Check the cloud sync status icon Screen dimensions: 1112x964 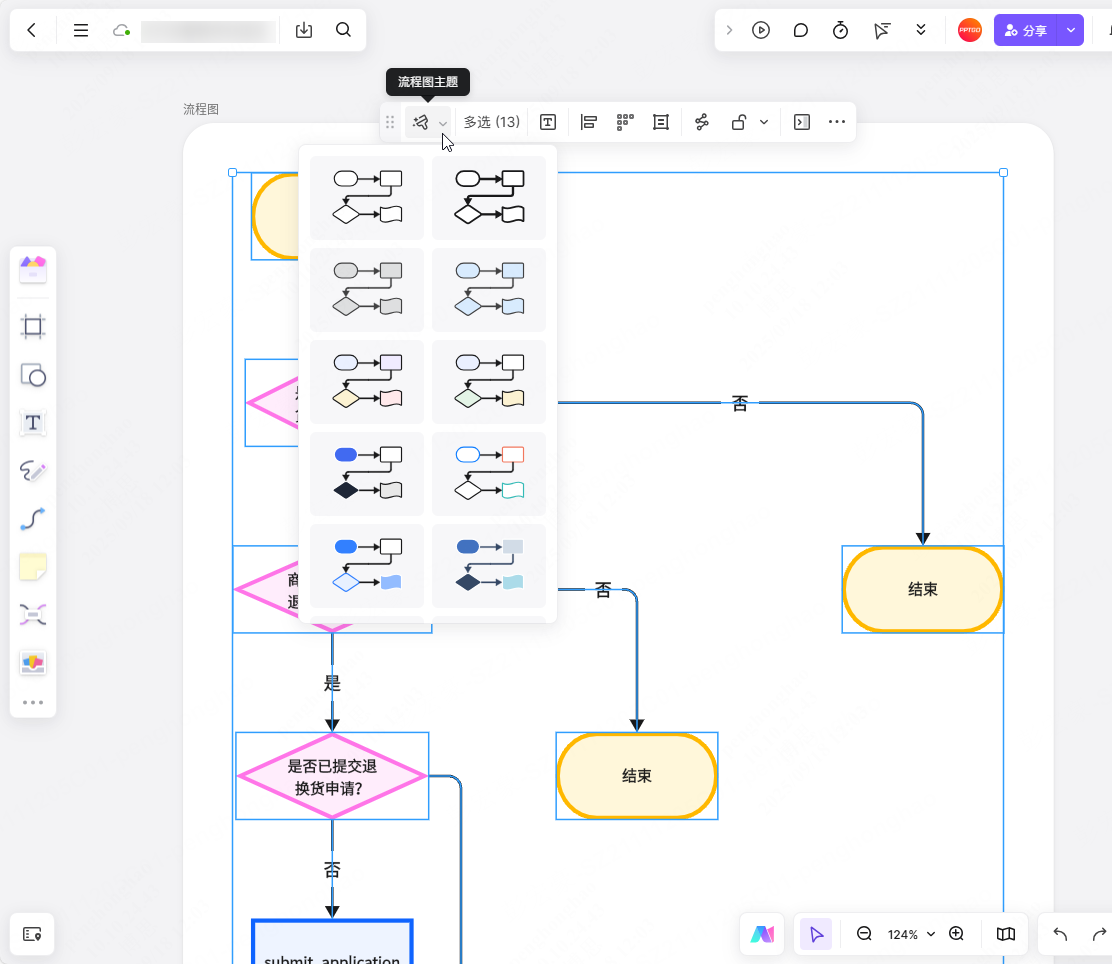[121, 31]
